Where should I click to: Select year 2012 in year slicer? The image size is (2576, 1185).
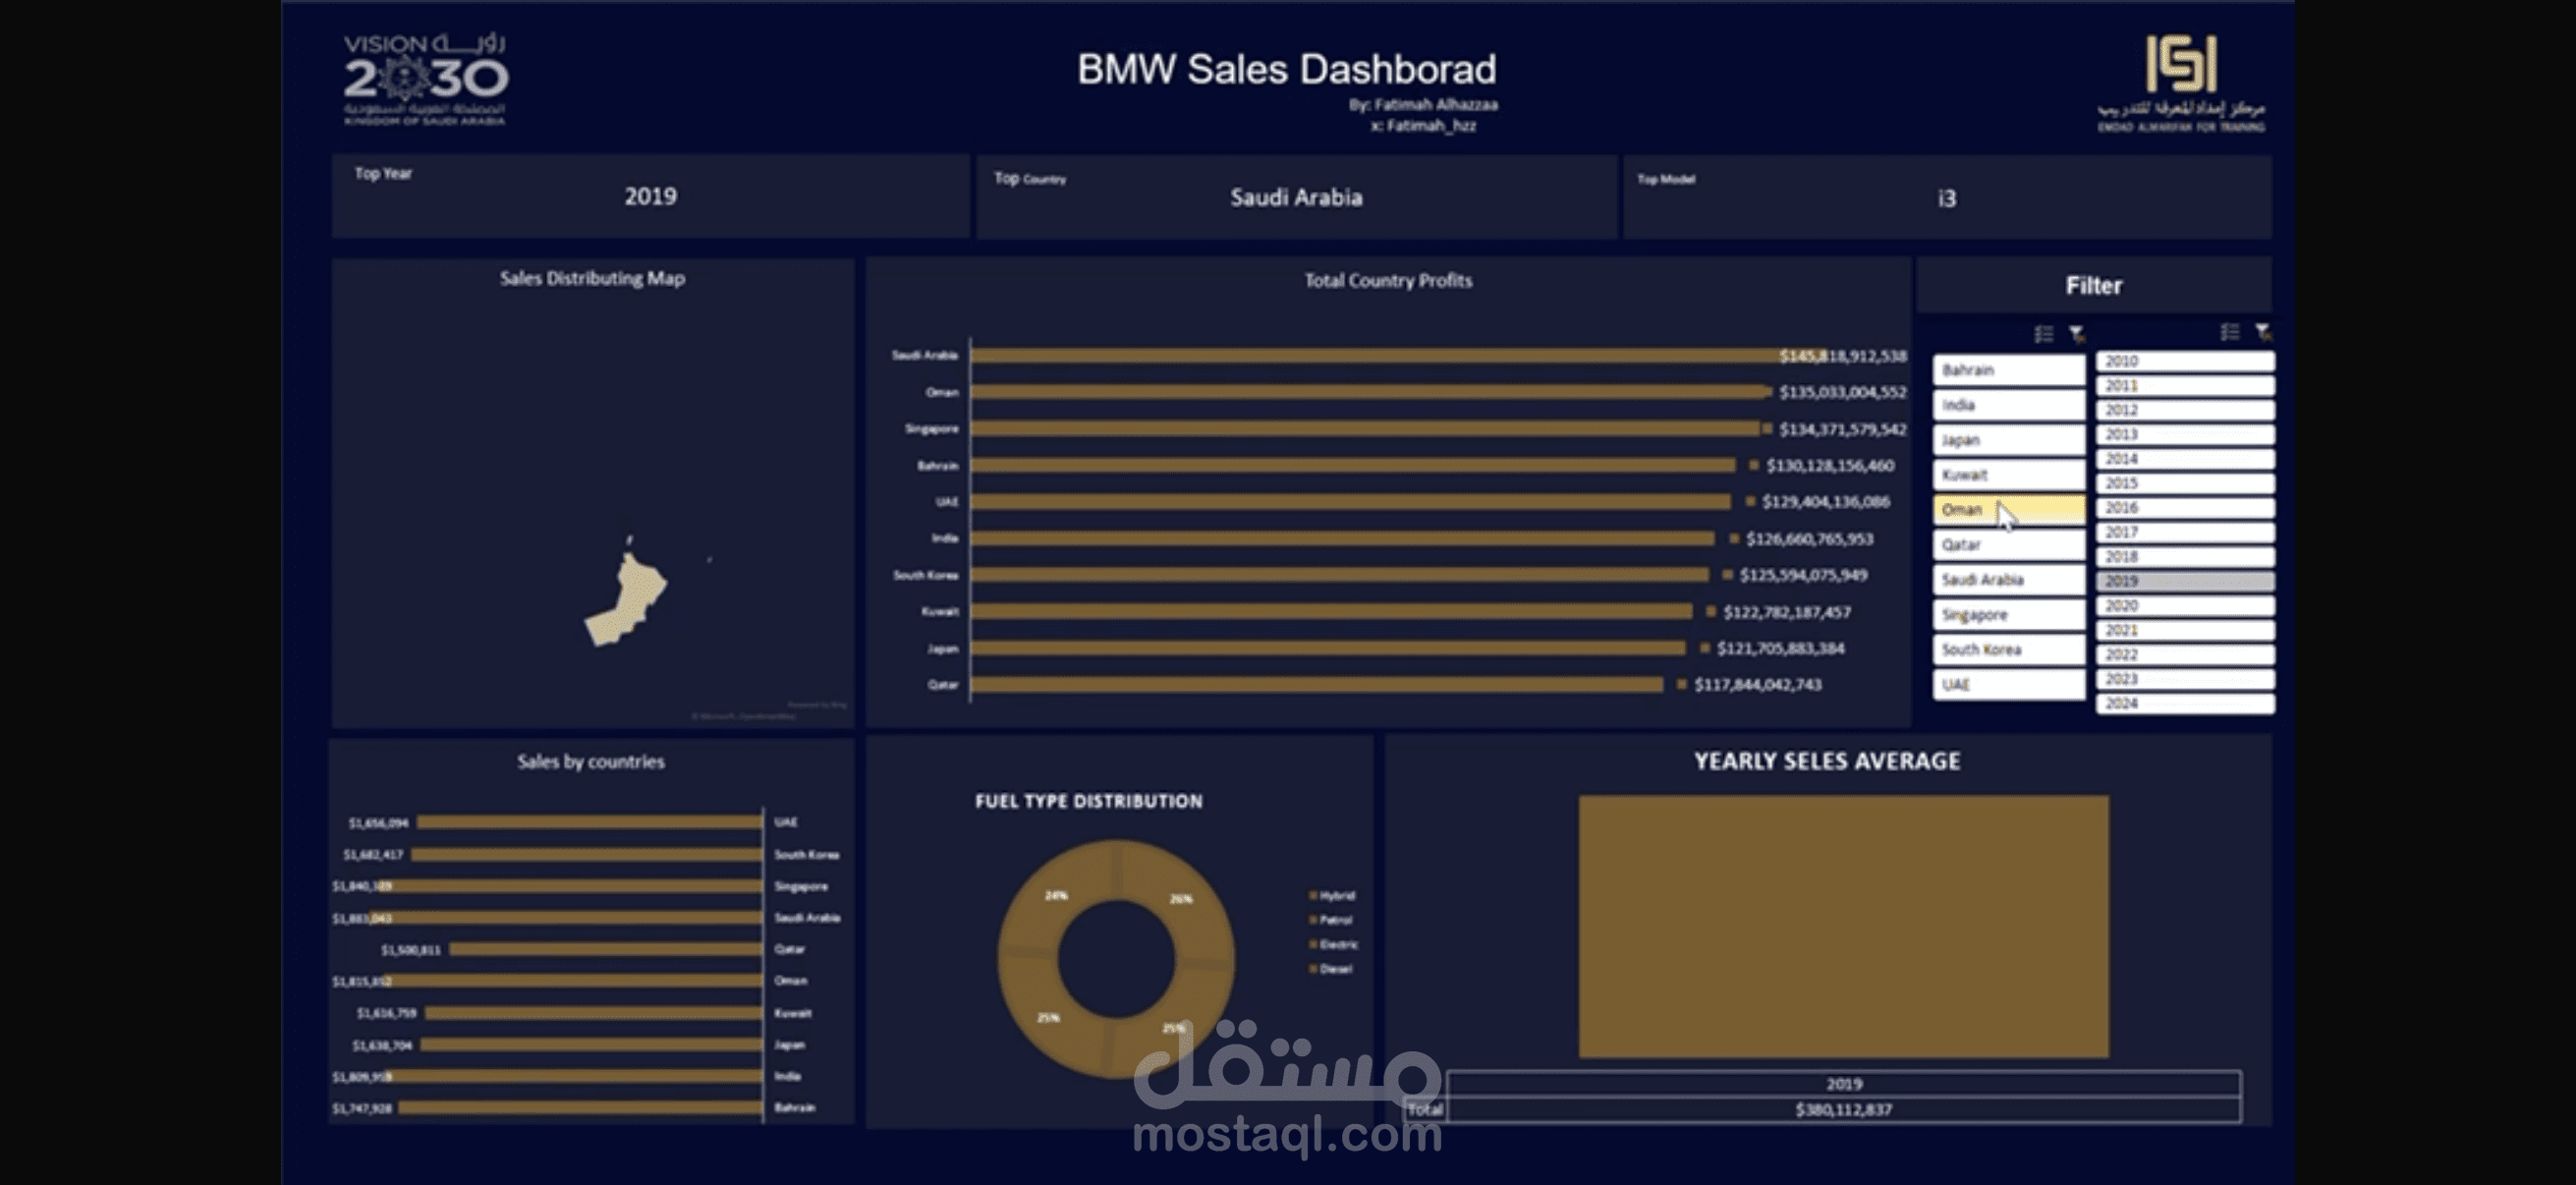(2185, 410)
